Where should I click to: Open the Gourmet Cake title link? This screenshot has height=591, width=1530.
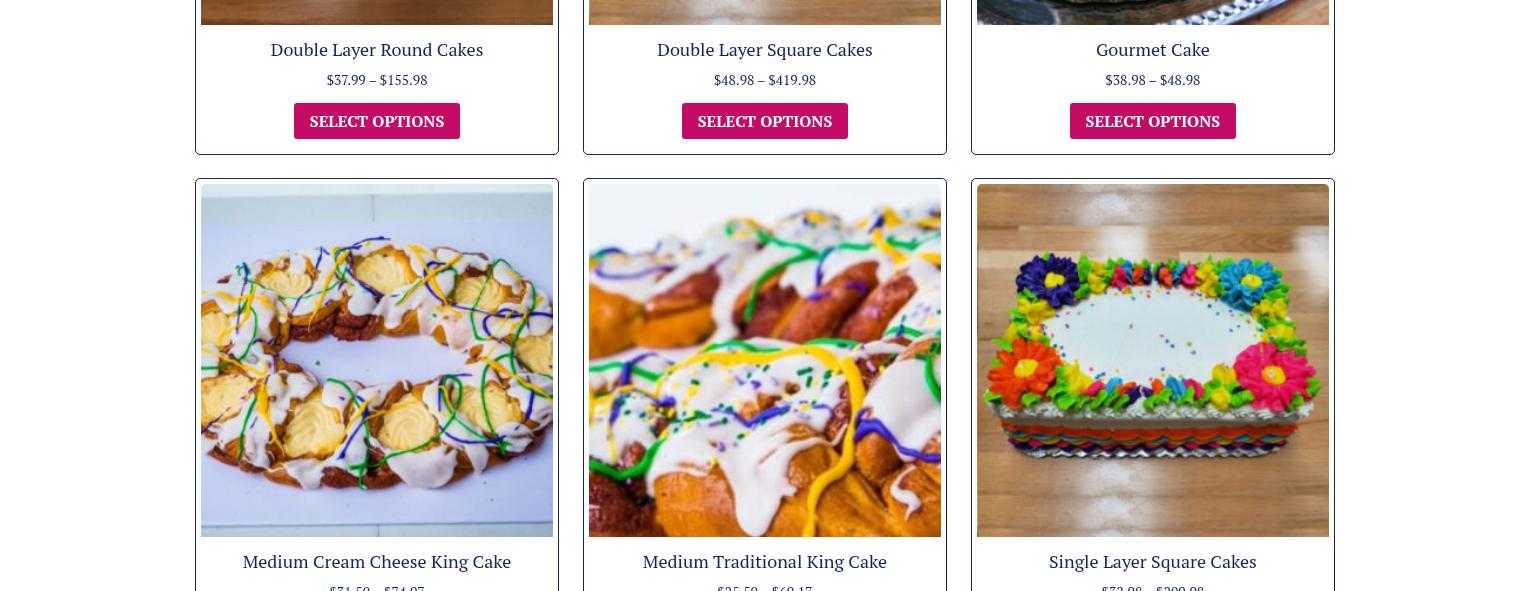tap(1153, 49)
